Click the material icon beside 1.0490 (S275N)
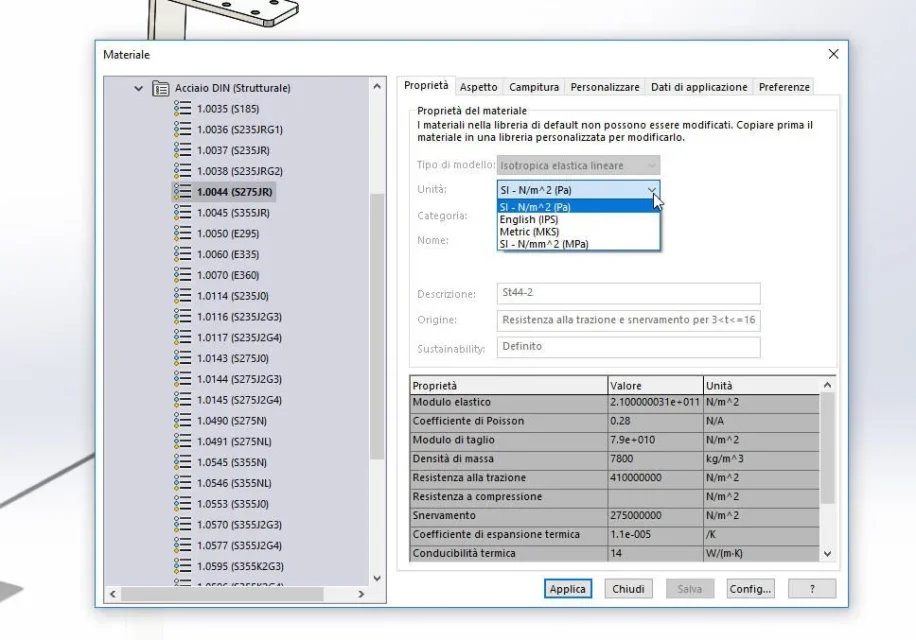 pos(182,420)
